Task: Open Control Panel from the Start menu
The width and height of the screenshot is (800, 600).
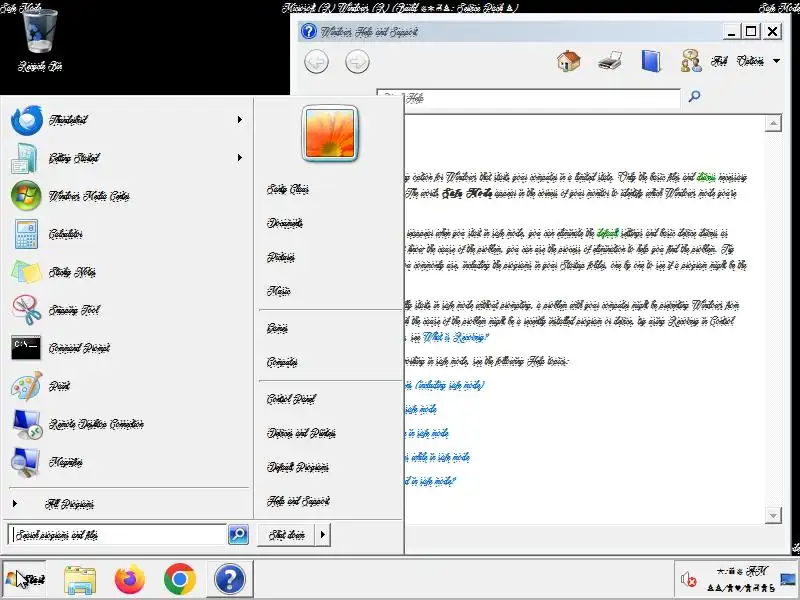Action: pyautogui.click(x=291, y=399)
